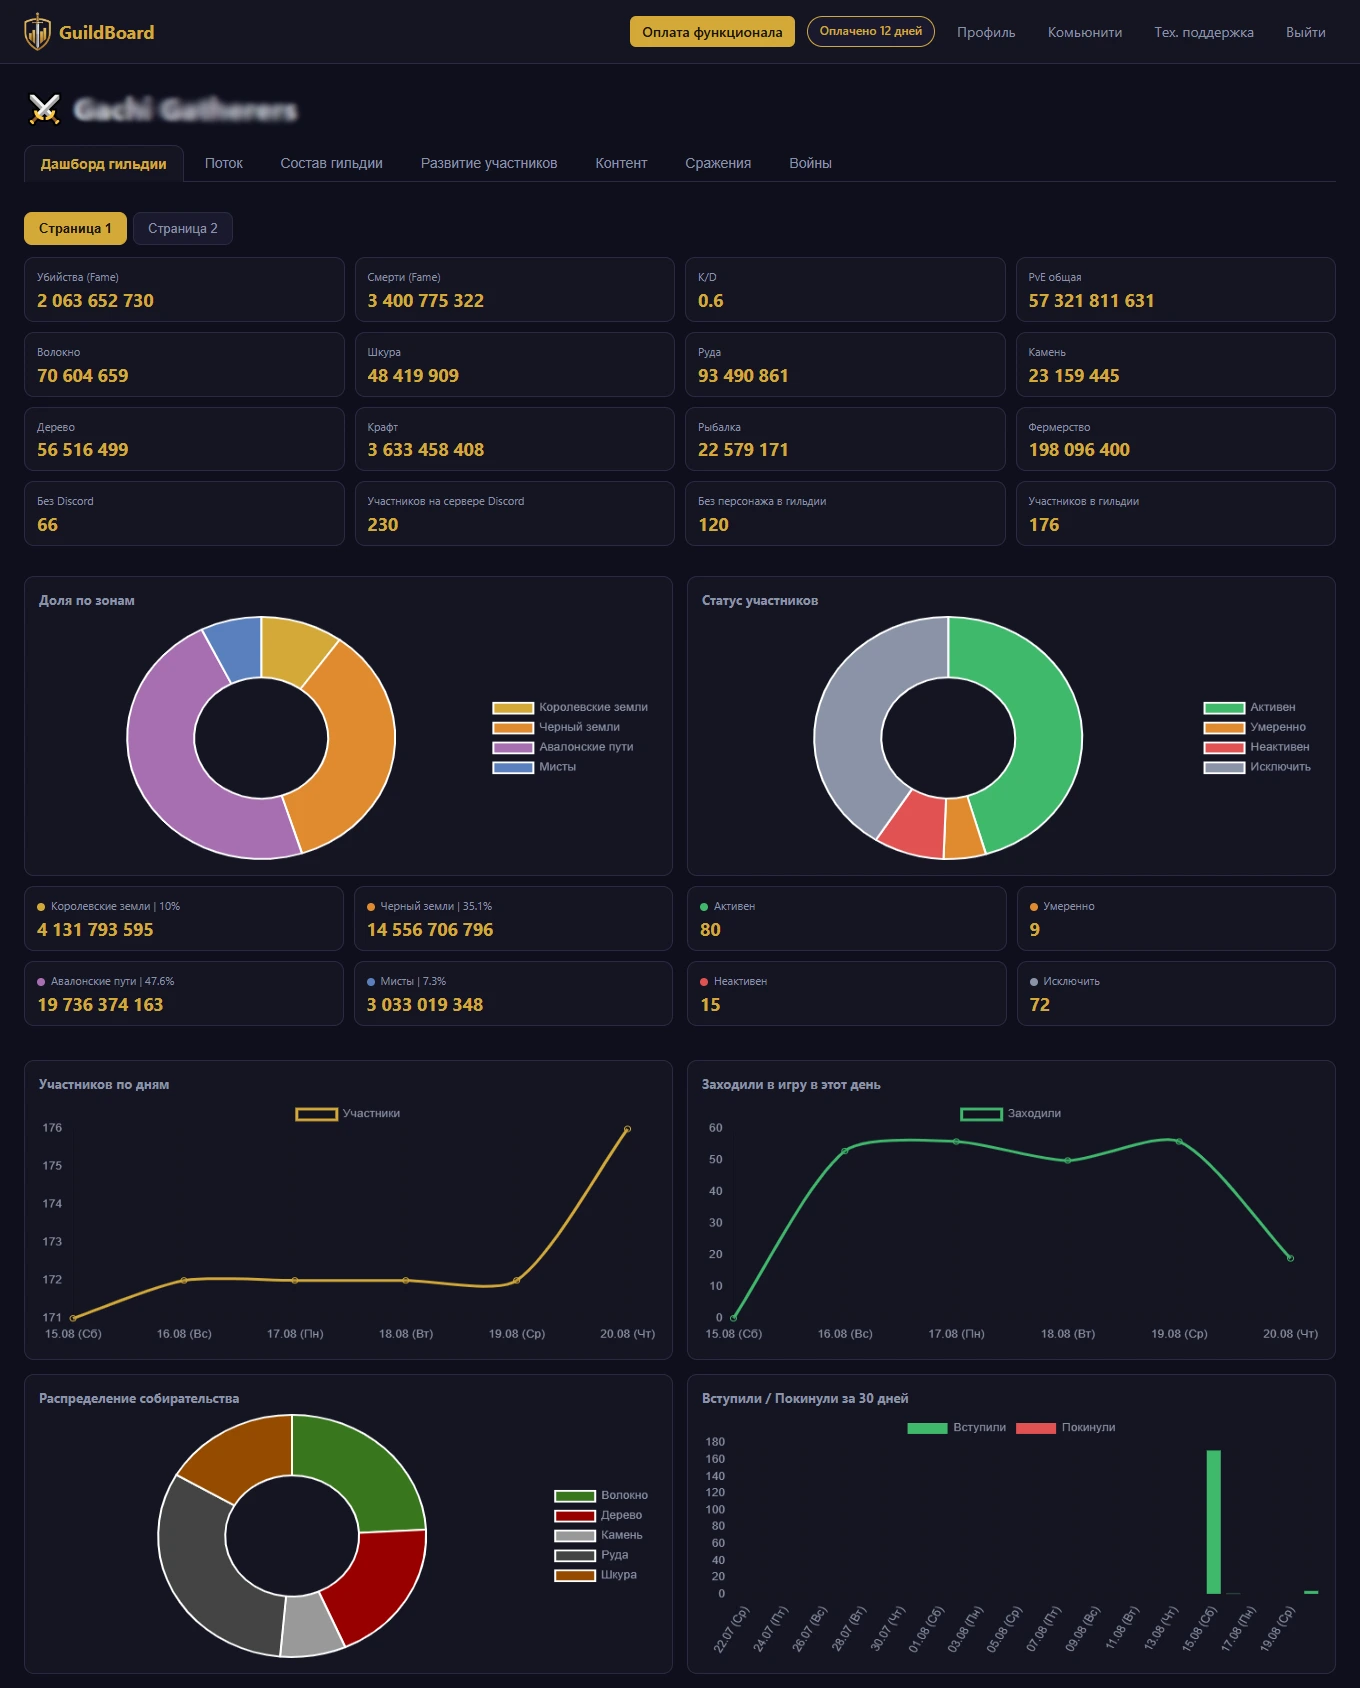Go to the Сражения tab
Screen dimensions: 1360x1688
(718, 163)
